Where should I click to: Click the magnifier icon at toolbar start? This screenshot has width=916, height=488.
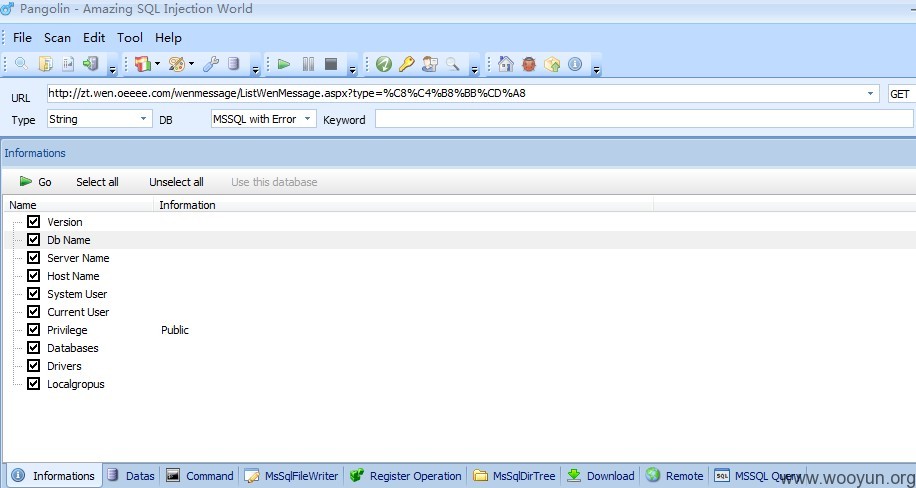[21, 64]
